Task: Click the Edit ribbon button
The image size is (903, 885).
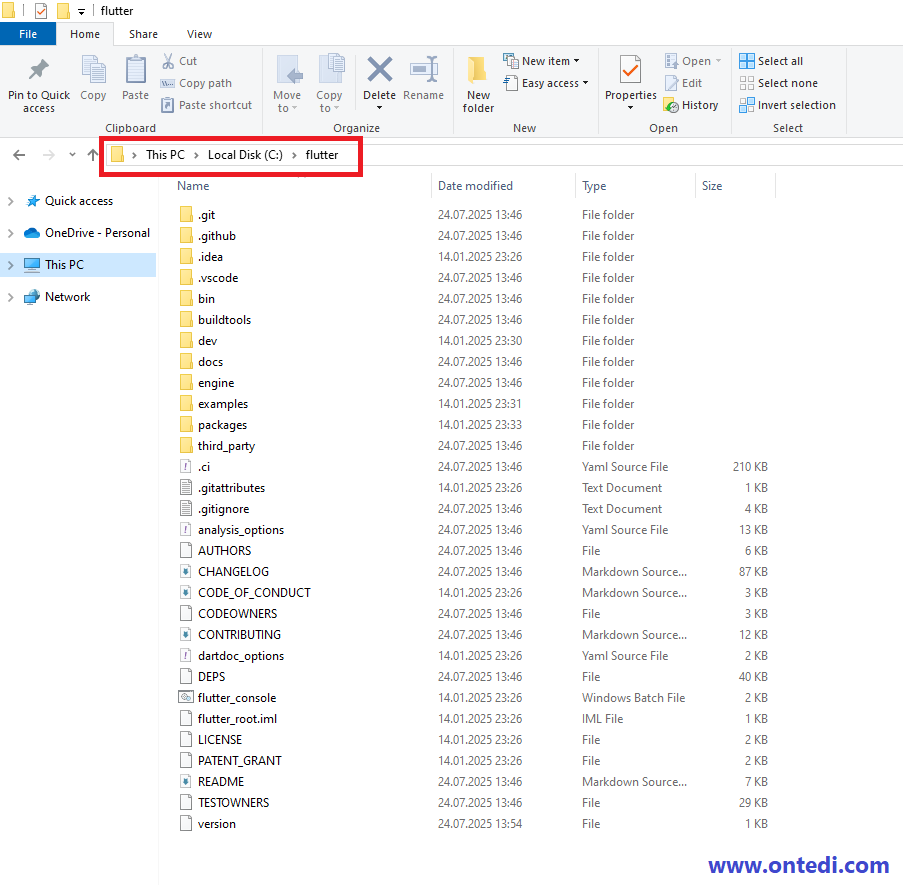Action: [683, 83]
